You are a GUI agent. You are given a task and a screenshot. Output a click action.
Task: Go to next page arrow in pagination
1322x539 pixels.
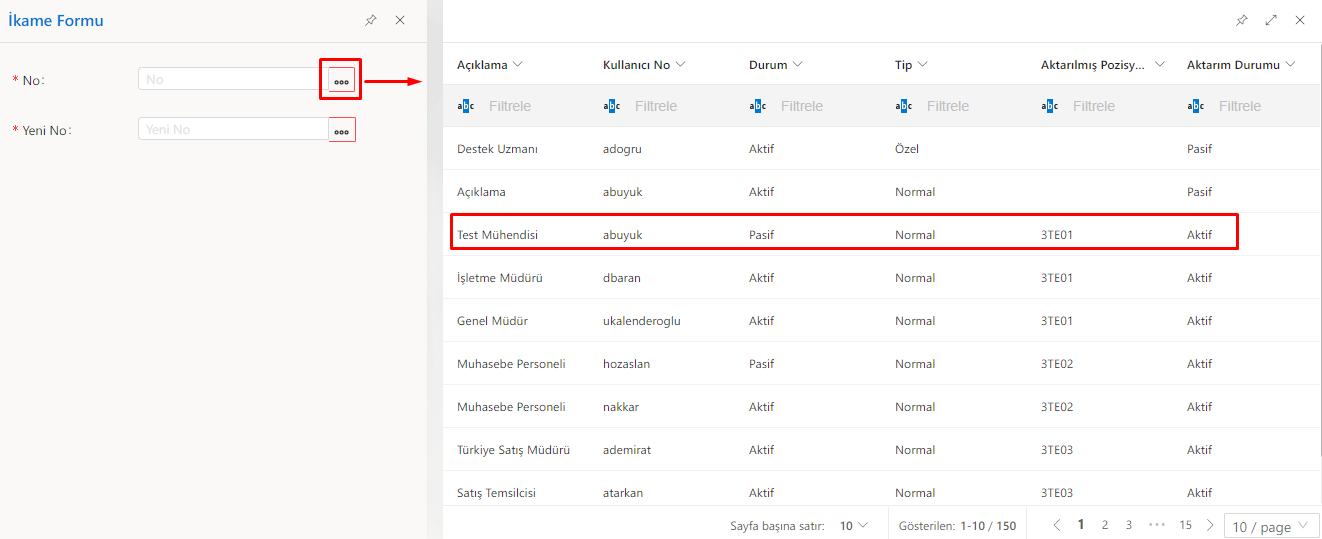pos(1210,525)
